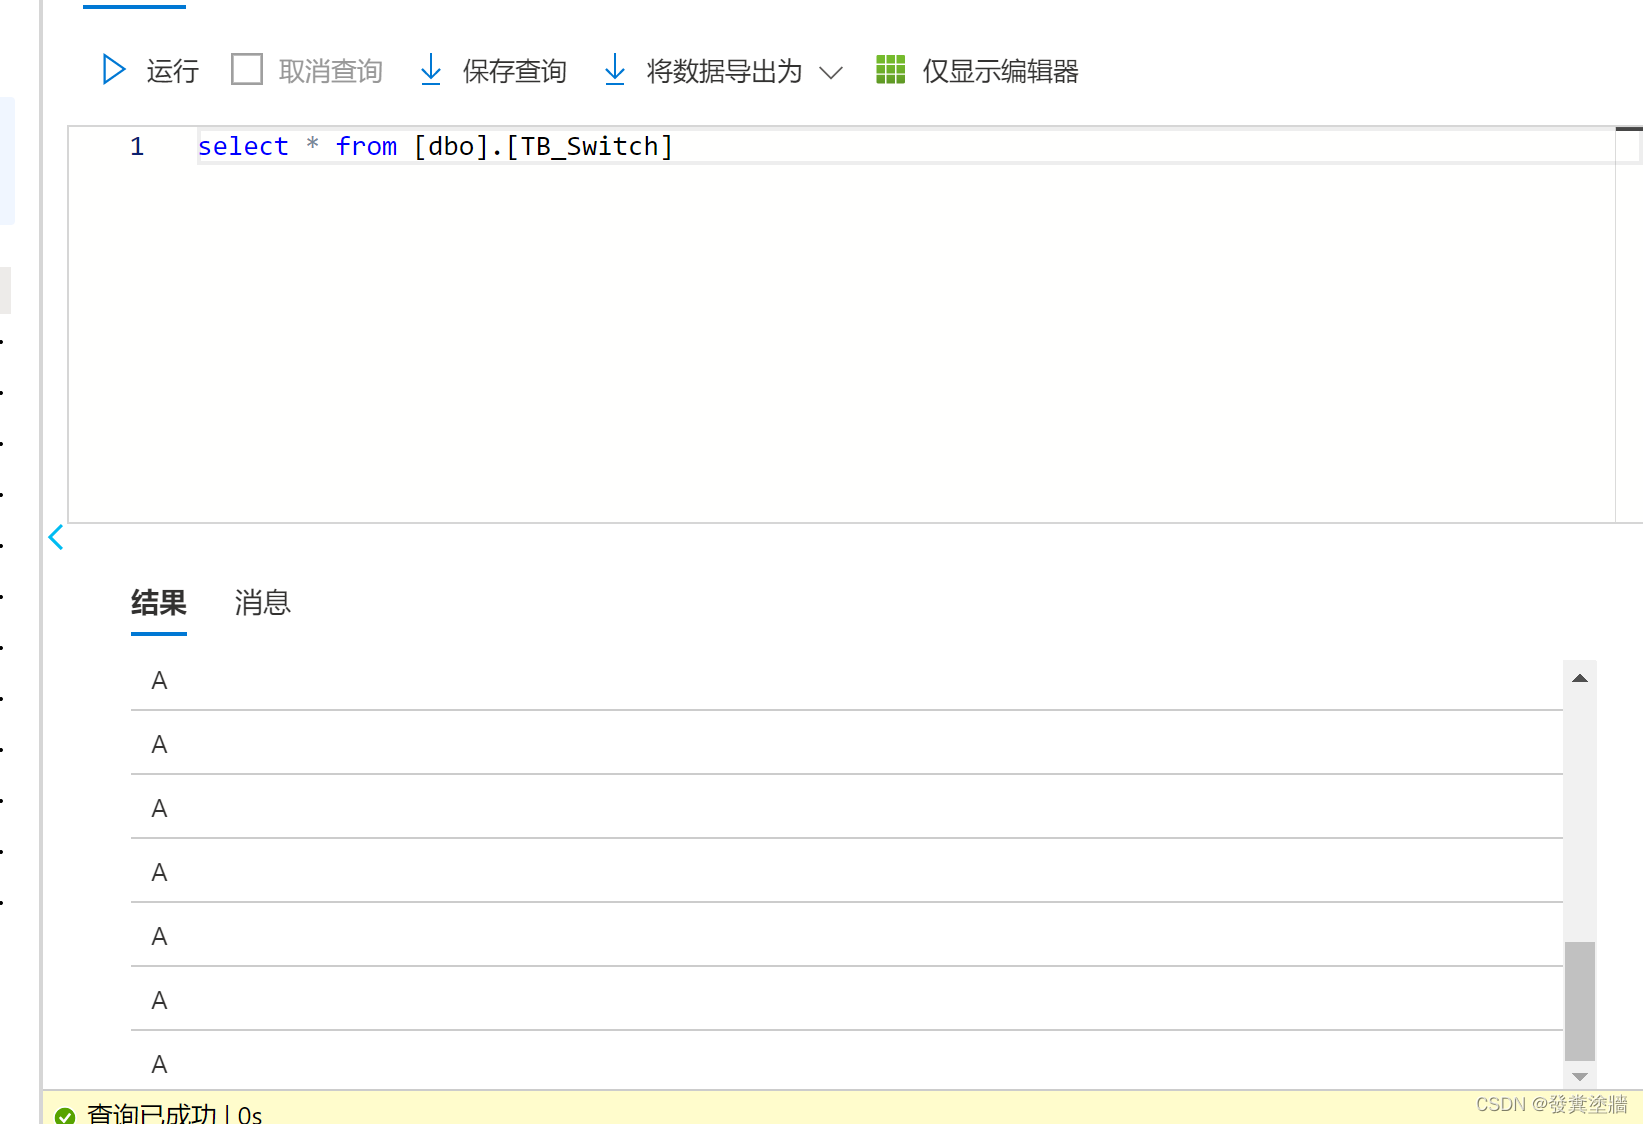The width and height of the screenshot is (1643, 1124).
Task: Switch to the 结果 results tab
Action: [x=159, y=603]
